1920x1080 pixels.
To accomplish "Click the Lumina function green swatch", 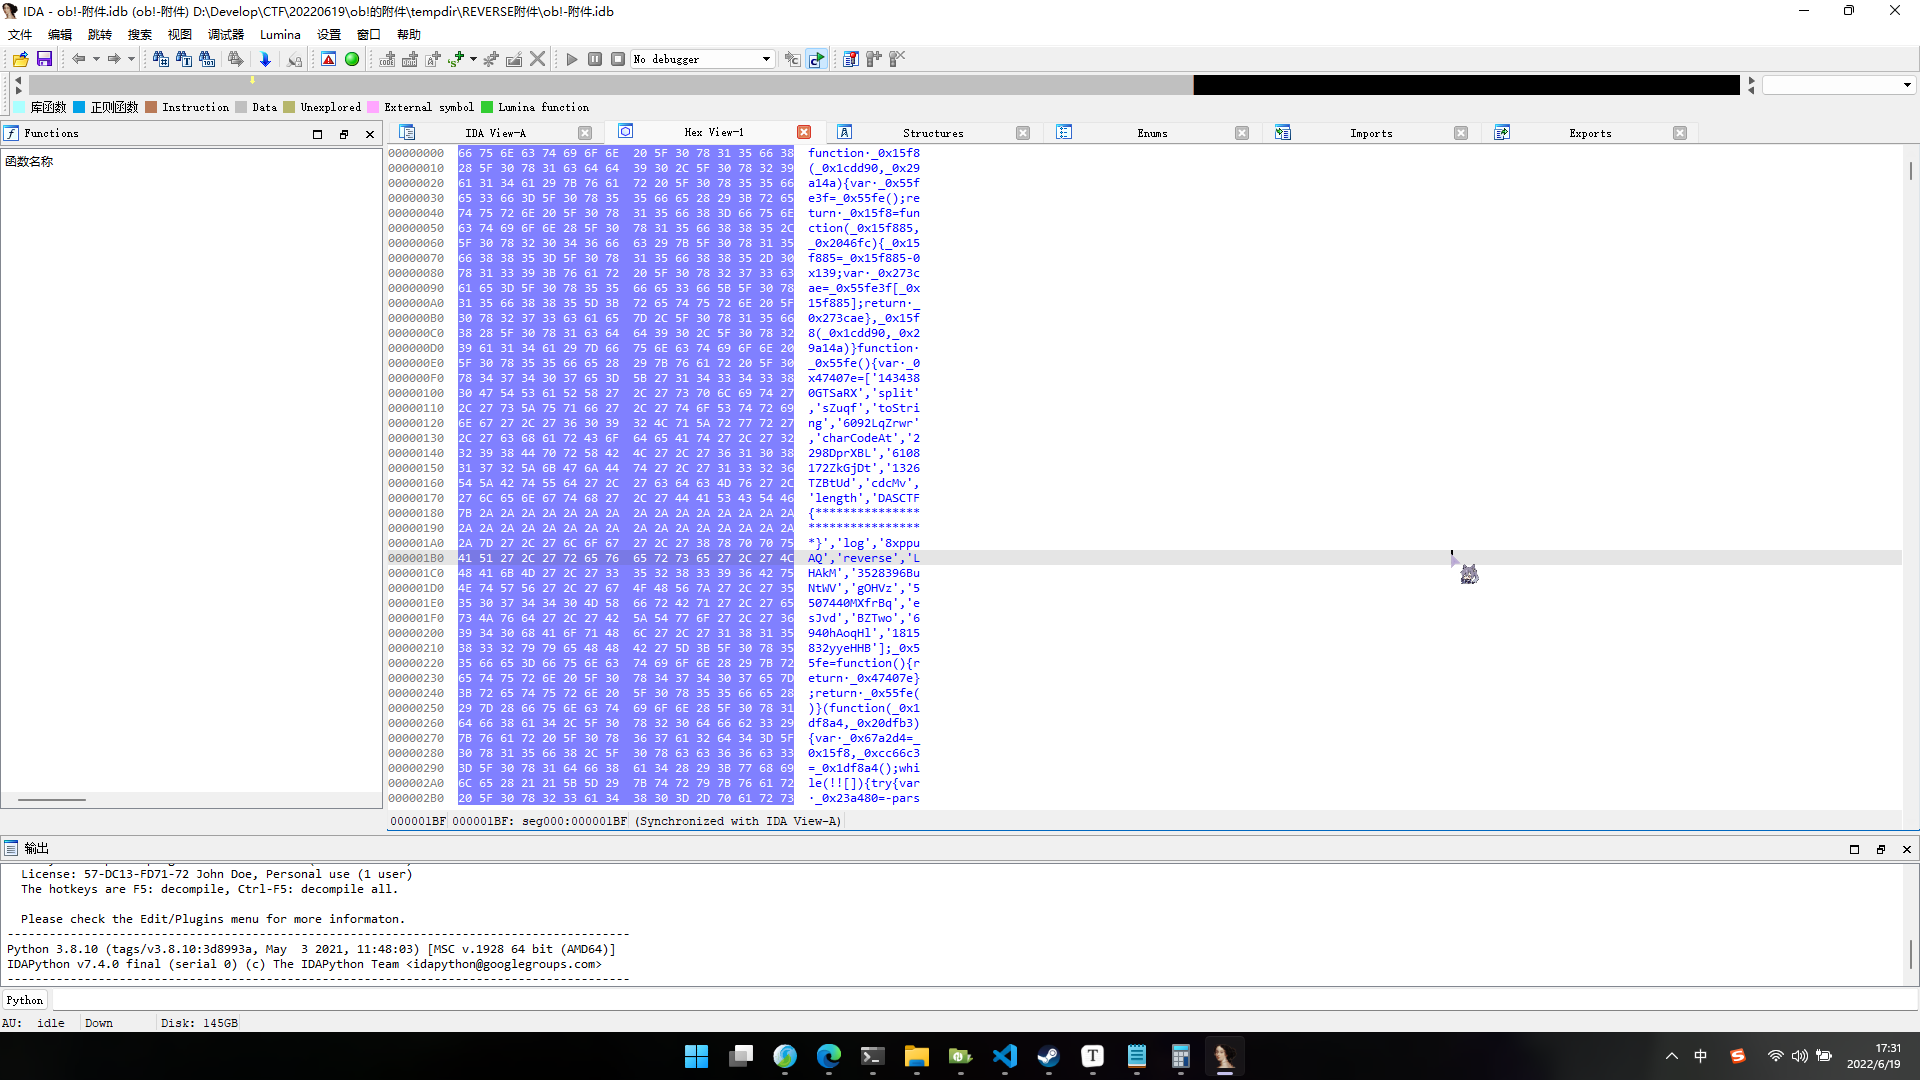I will [487, 107].
